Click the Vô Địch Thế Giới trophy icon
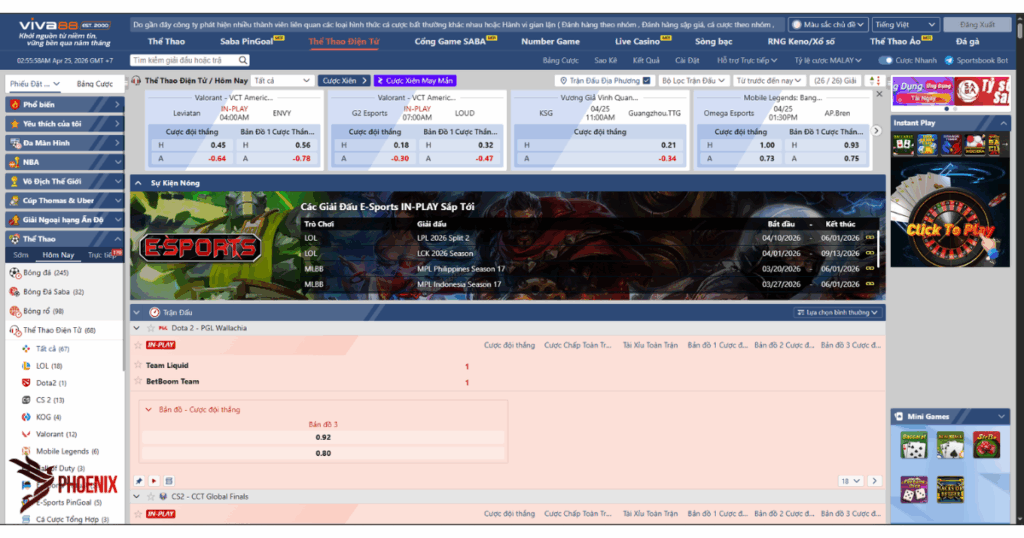This screenshot has width=1024, height=538. [x=15, y=182]
